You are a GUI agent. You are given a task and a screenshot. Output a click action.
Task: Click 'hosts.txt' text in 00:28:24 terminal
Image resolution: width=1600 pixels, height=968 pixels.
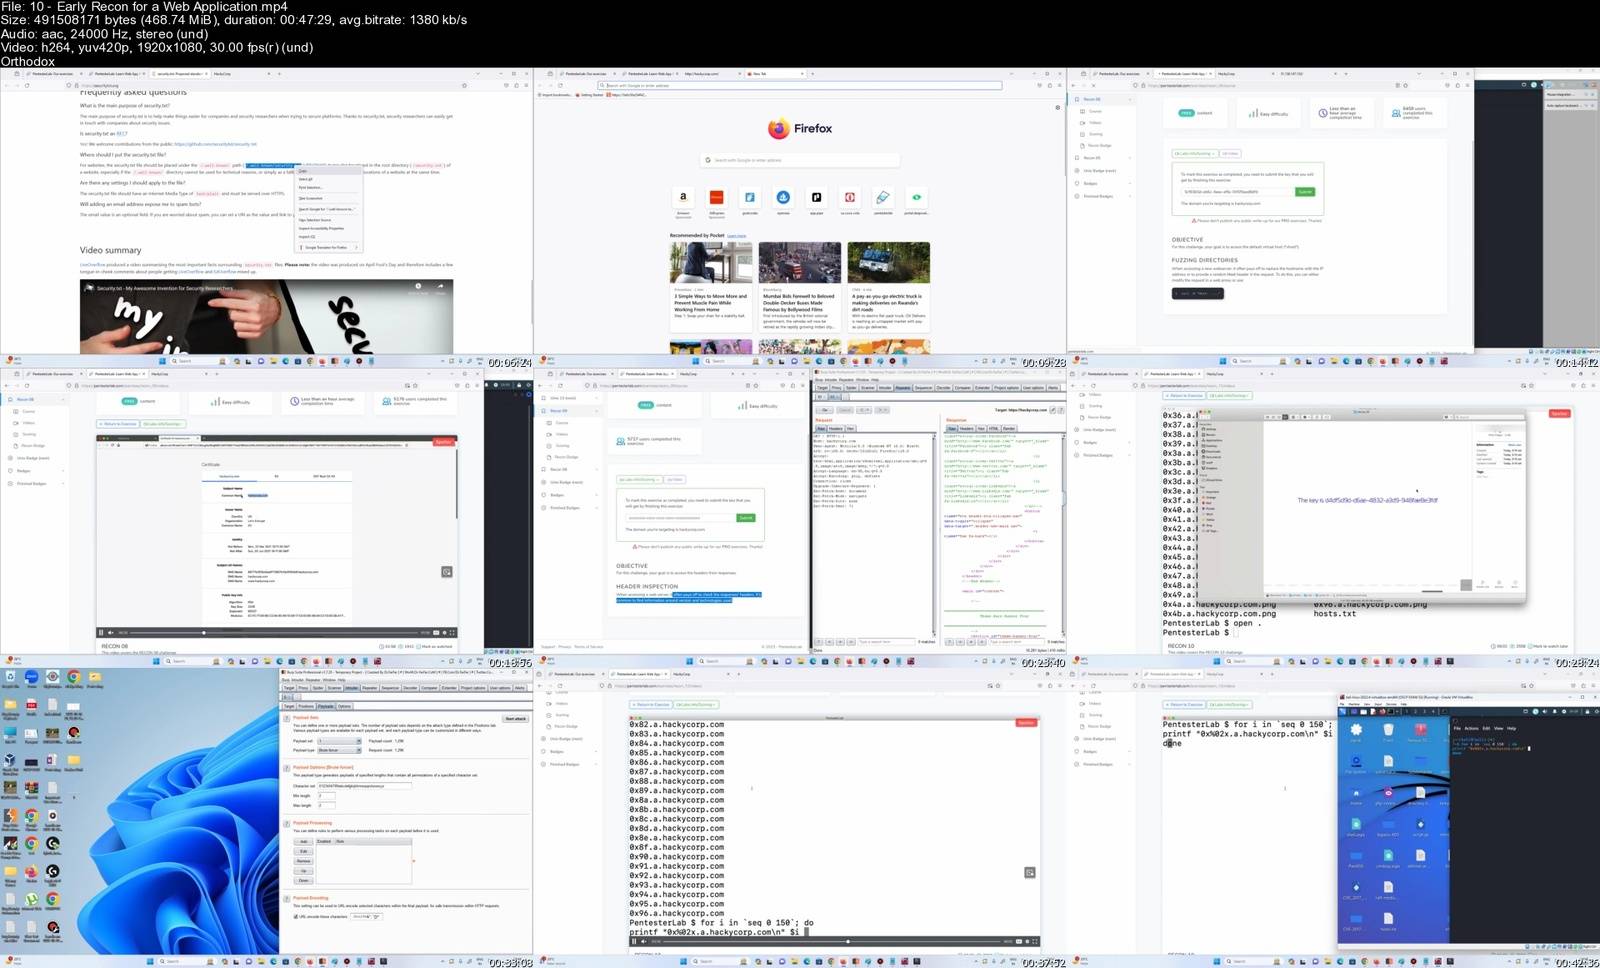(x=1335, y=614)
